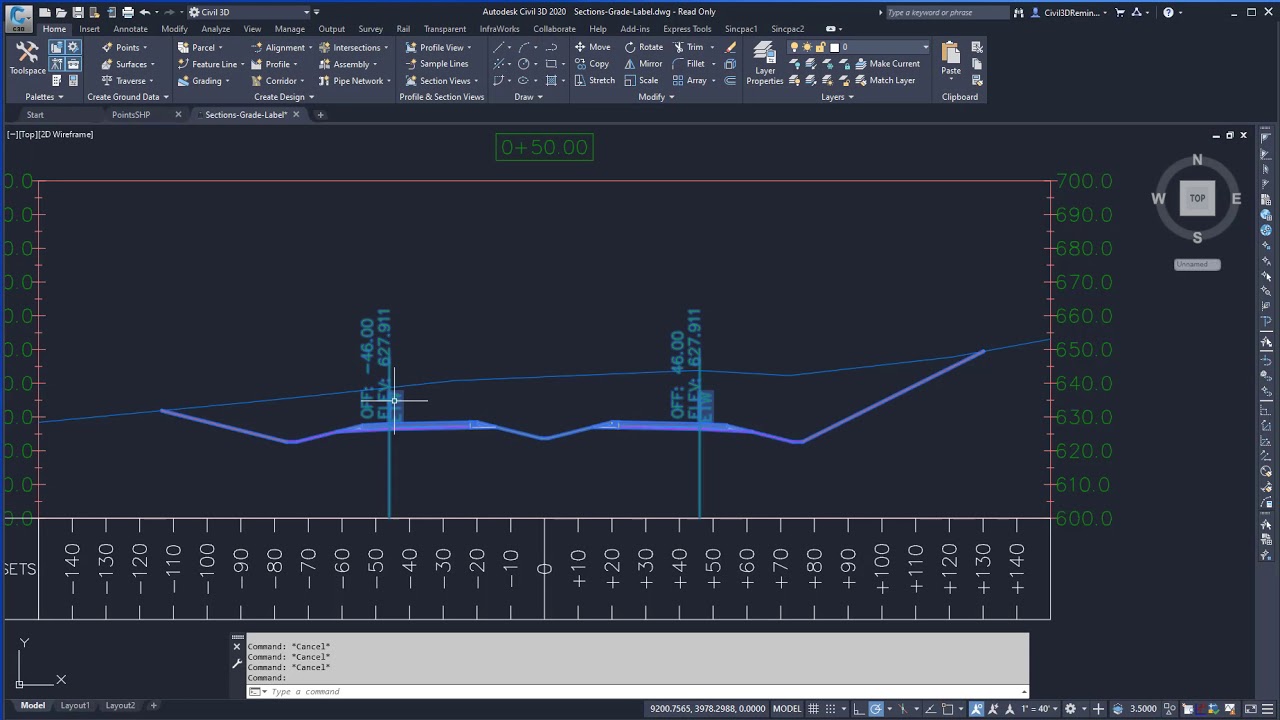Open the Civil3DRemin user account menu
Screen dimensions: 1280x720
pos(1071,12)
